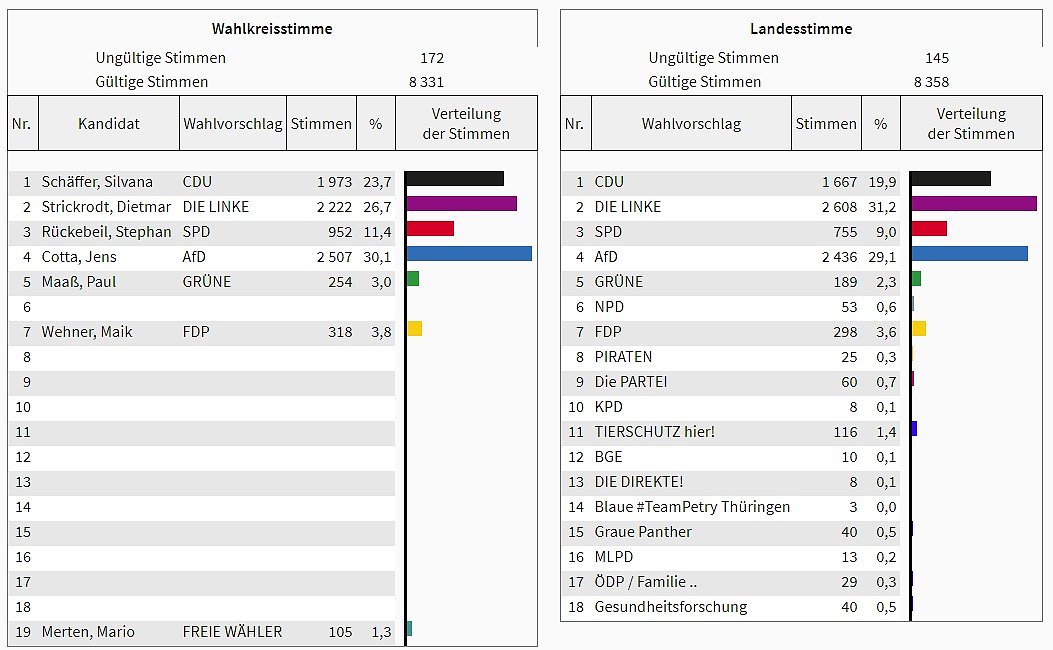Select candidate Cotta, Jens
The height and width of the screenshot is (650, 1053).
(x=79, y=257)
